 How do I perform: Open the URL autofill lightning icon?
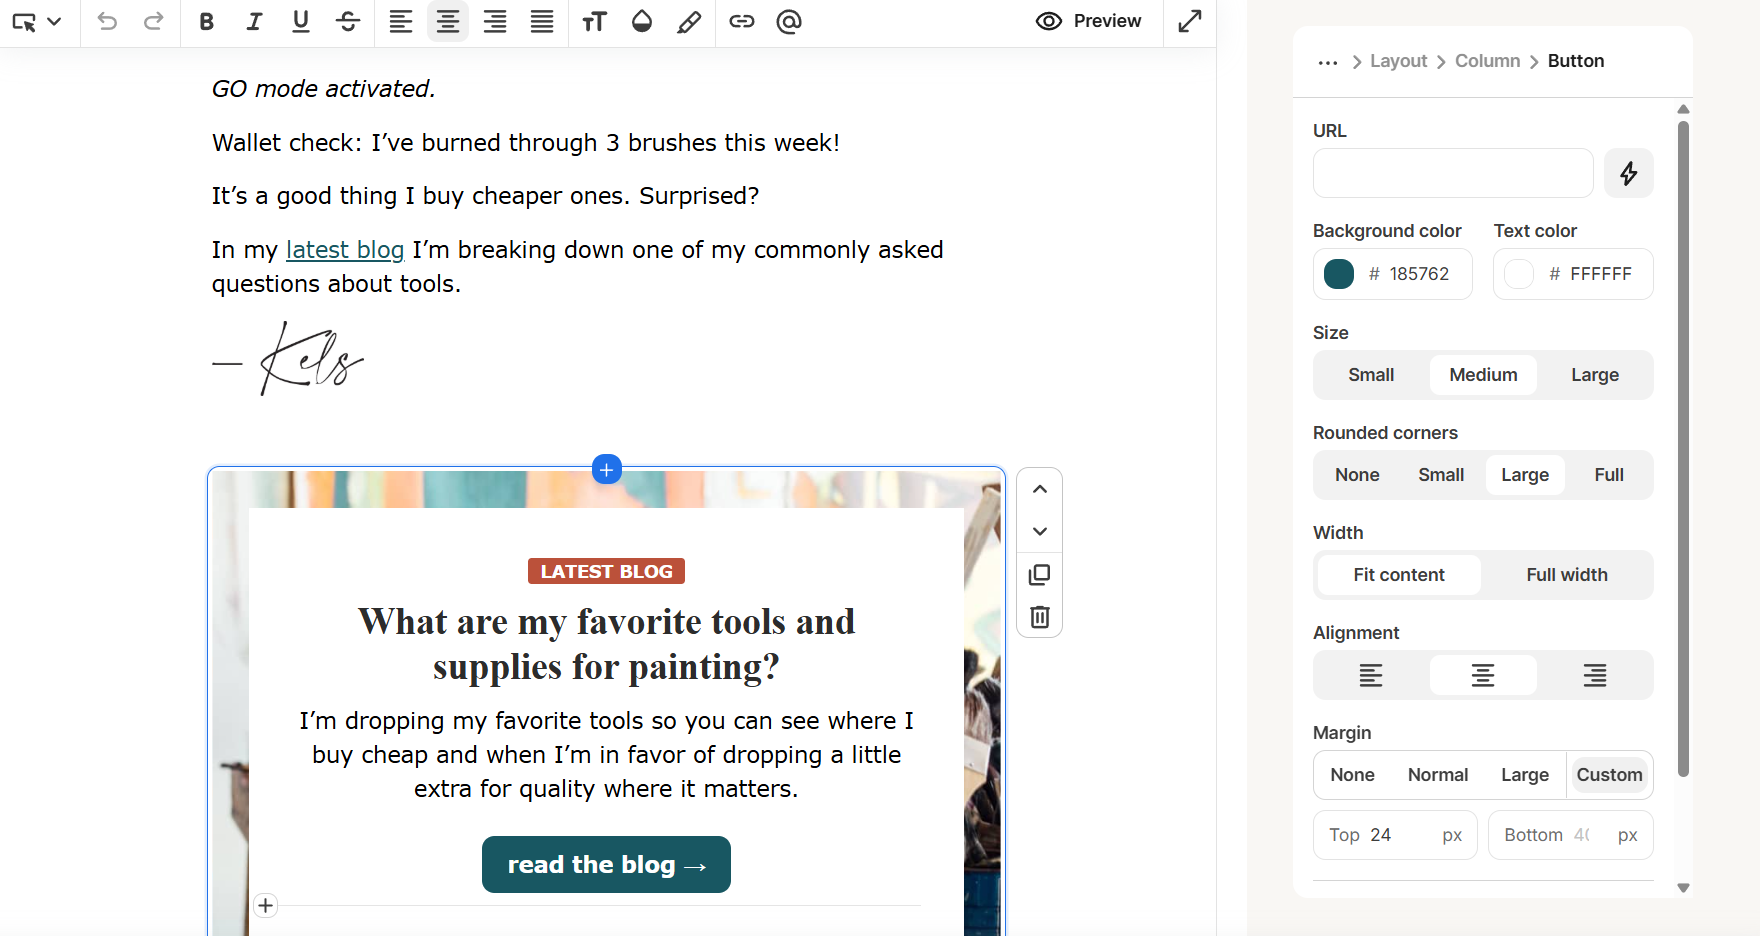click(1628, 173)
